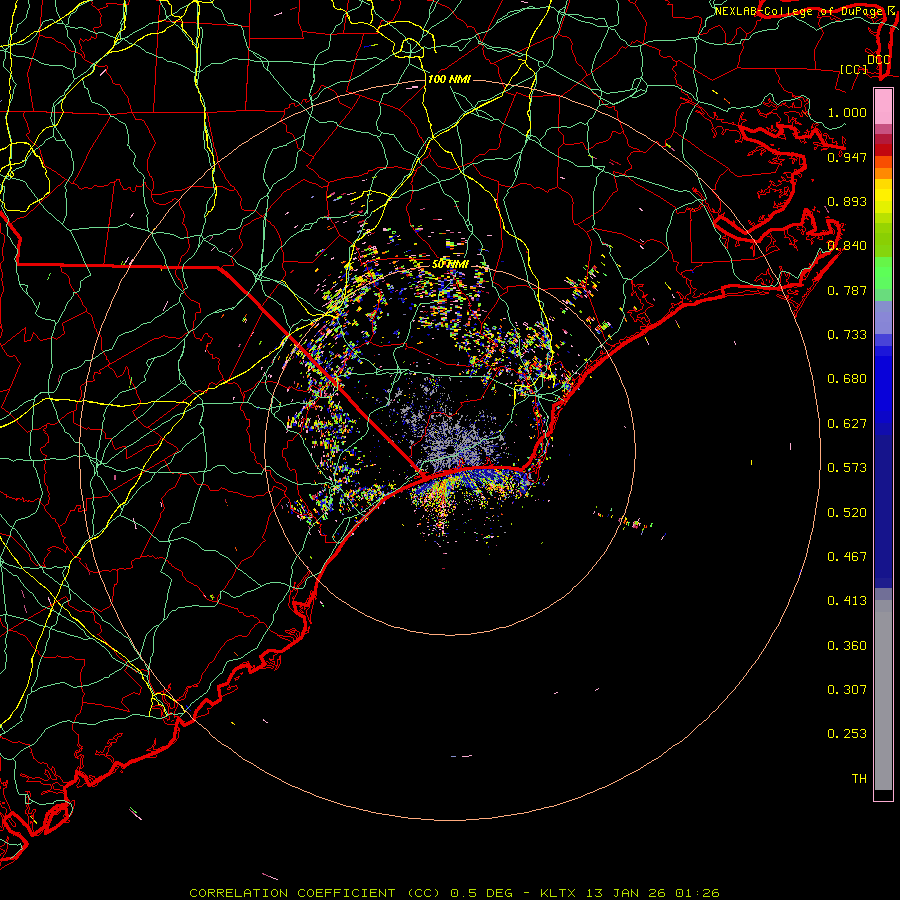
Task: Click the 100 NMI range ring label
Action: [x=449, y=79]
